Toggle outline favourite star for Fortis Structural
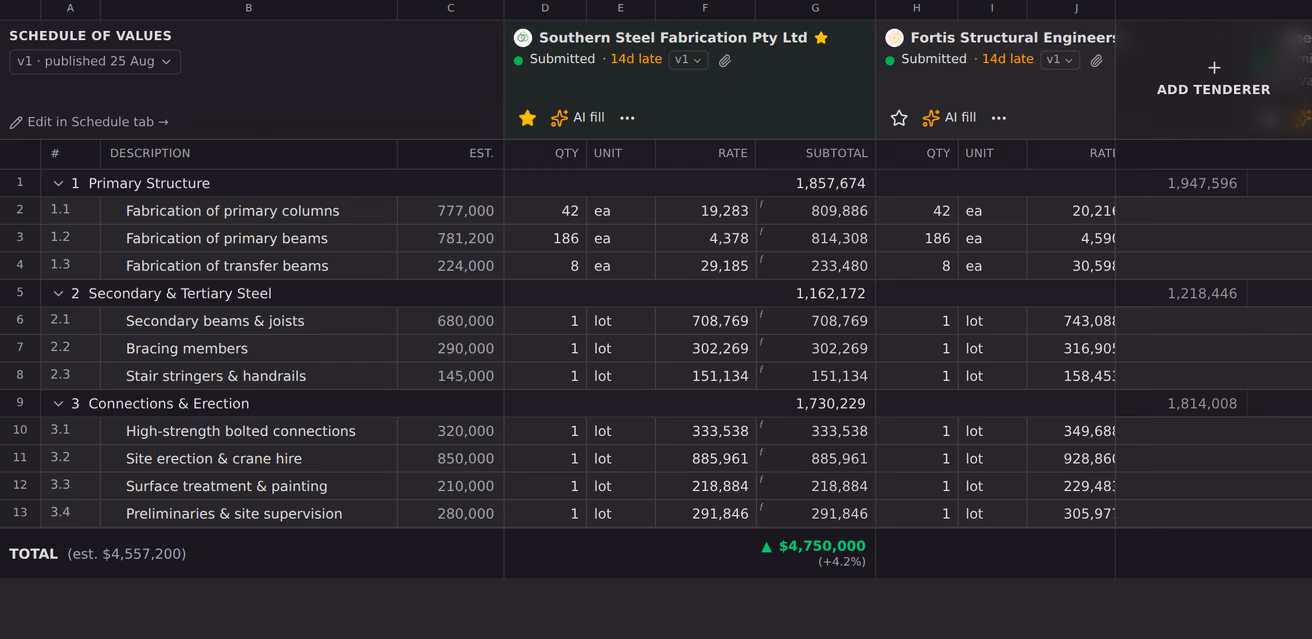Viewport: 1312px width, 639px height. [x=899, y=118]
